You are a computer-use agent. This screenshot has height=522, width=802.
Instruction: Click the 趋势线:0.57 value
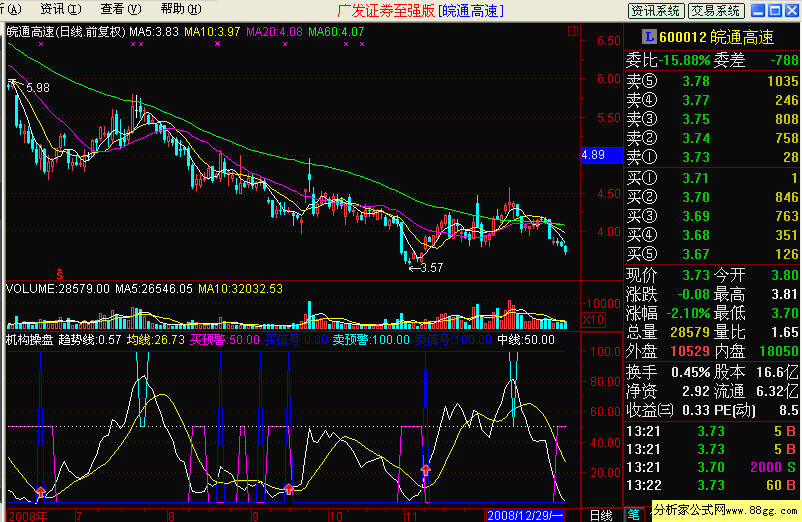click(90, 339)
